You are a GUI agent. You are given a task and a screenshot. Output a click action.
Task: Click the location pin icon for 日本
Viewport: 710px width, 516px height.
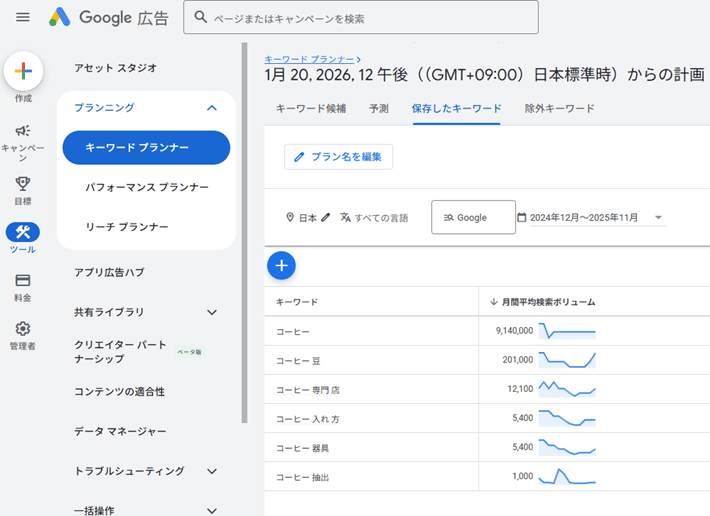(x=290, y=217)
